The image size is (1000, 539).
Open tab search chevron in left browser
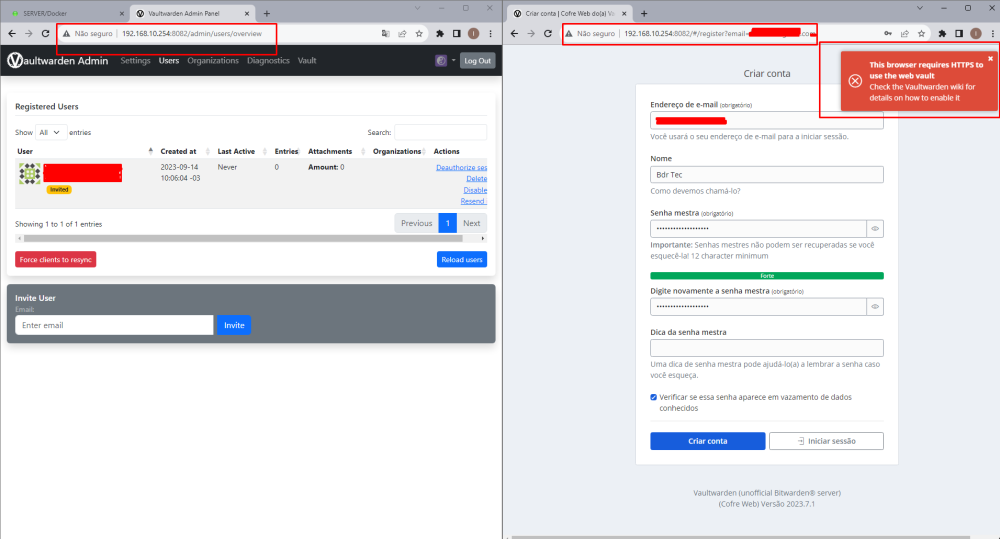click(x=418, y=8)
